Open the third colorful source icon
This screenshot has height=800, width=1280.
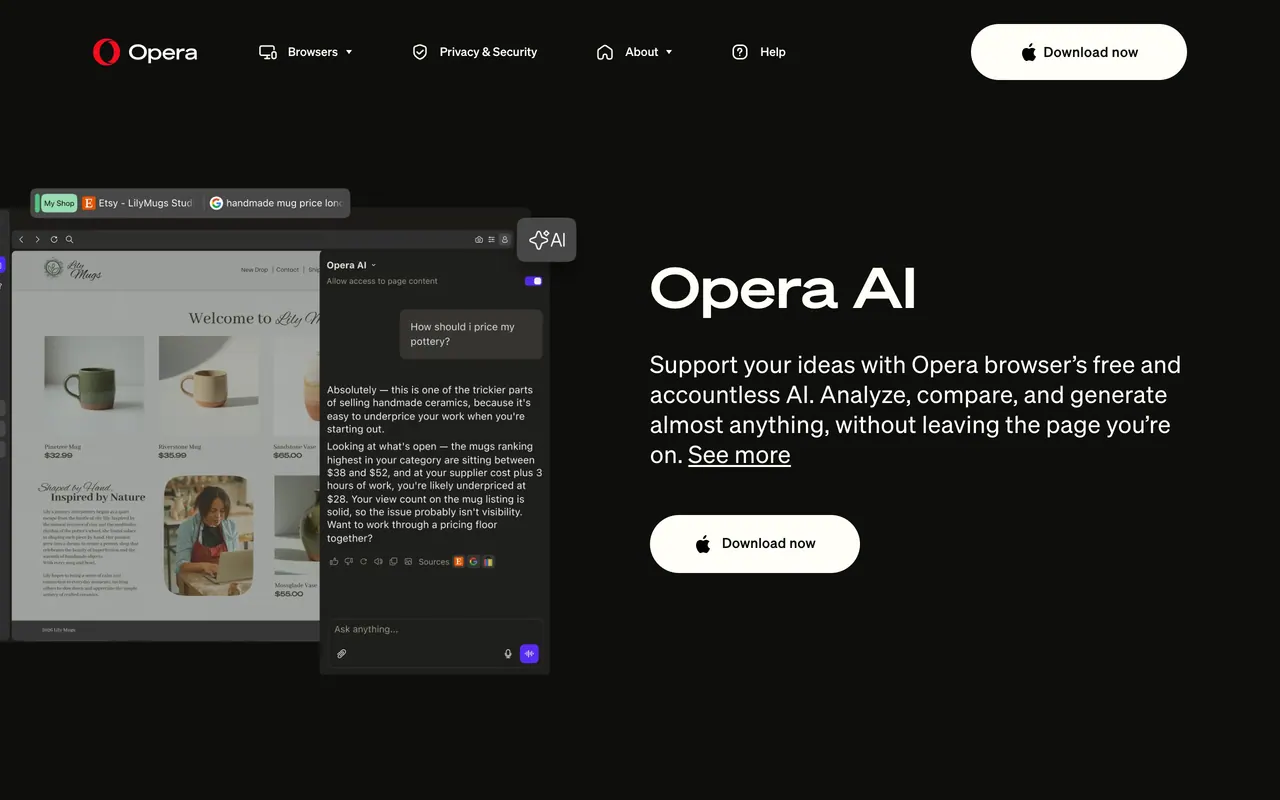tap(488, 562)
